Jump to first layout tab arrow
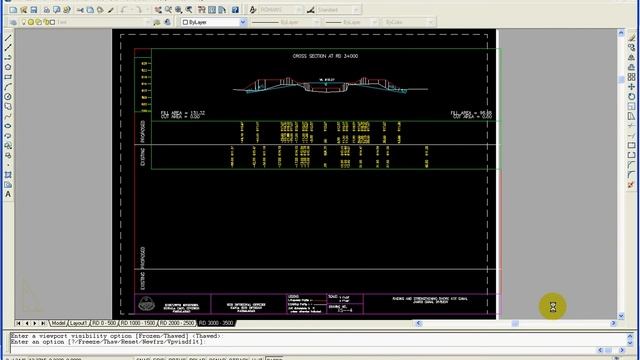This screenshot has height=360, width=640. click(x=18, y=323)
